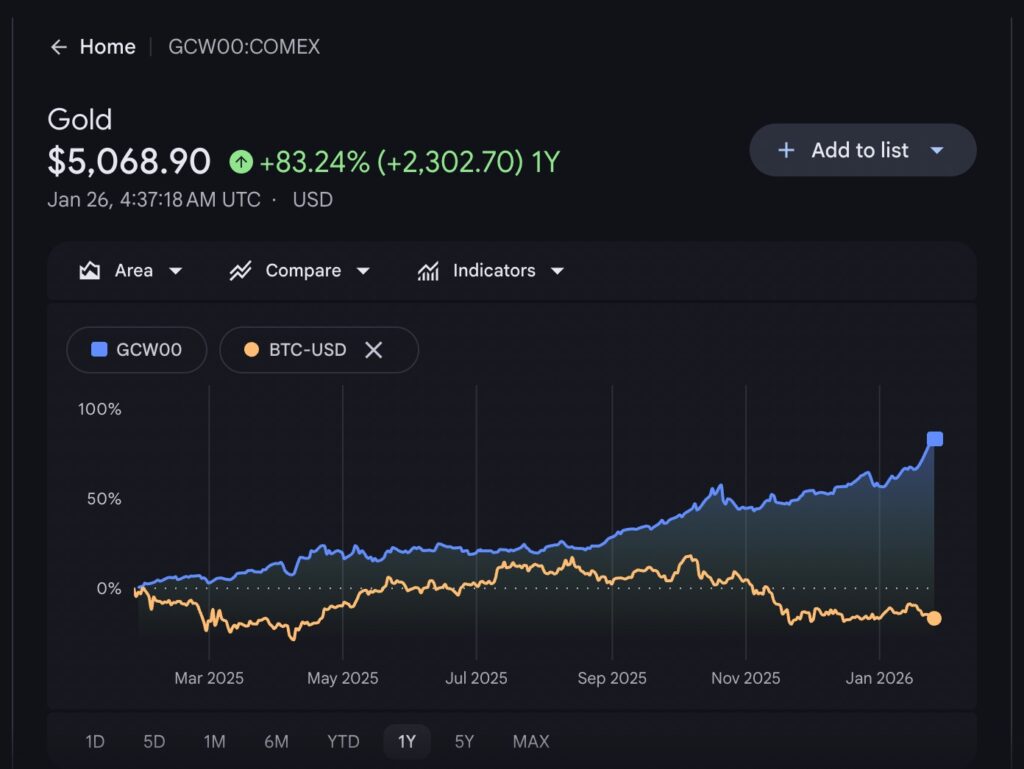
Task: Select the Area chart style icon
Action: (89, 270)
